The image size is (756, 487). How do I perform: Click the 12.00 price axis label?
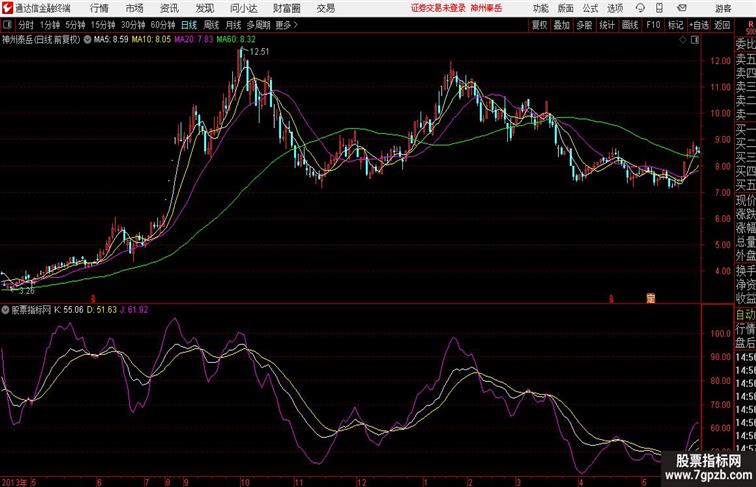[720, 61]
